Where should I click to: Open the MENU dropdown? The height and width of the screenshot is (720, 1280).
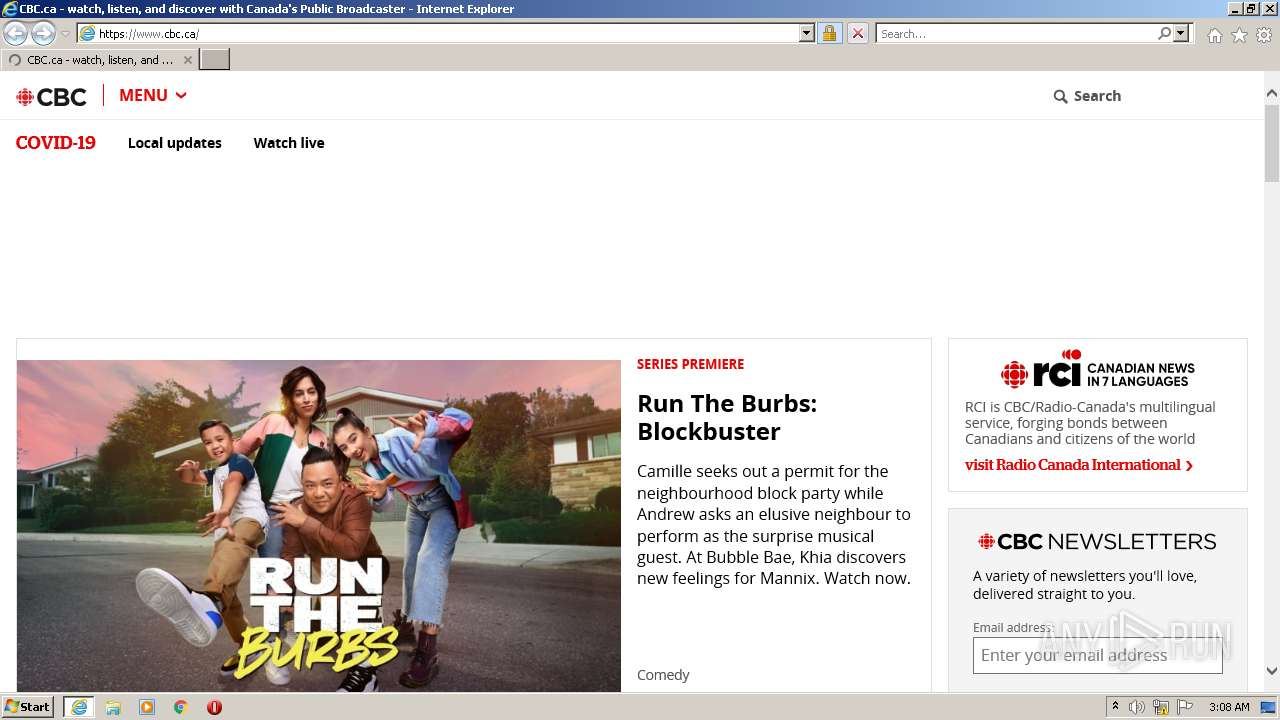[153, 95]
